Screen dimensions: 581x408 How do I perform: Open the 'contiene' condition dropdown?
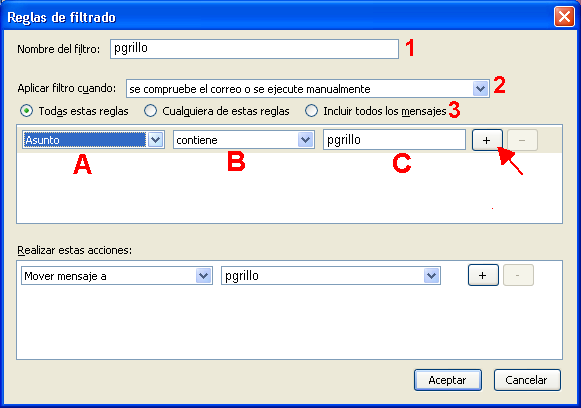point(305,140)
